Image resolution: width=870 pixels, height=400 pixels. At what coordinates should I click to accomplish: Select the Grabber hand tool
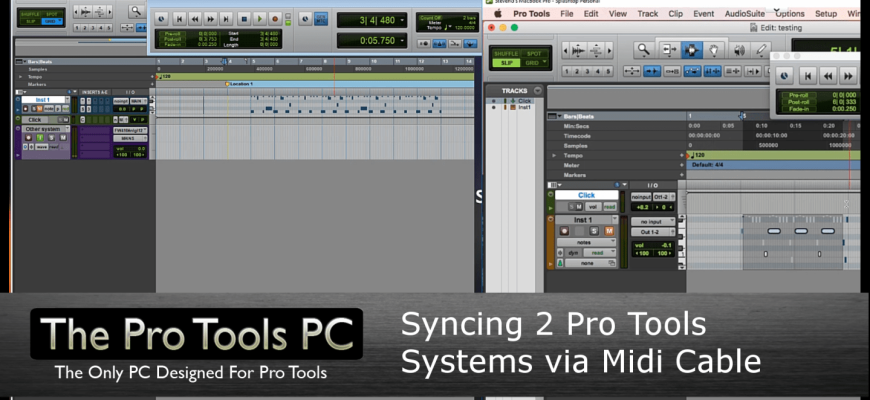714,50
